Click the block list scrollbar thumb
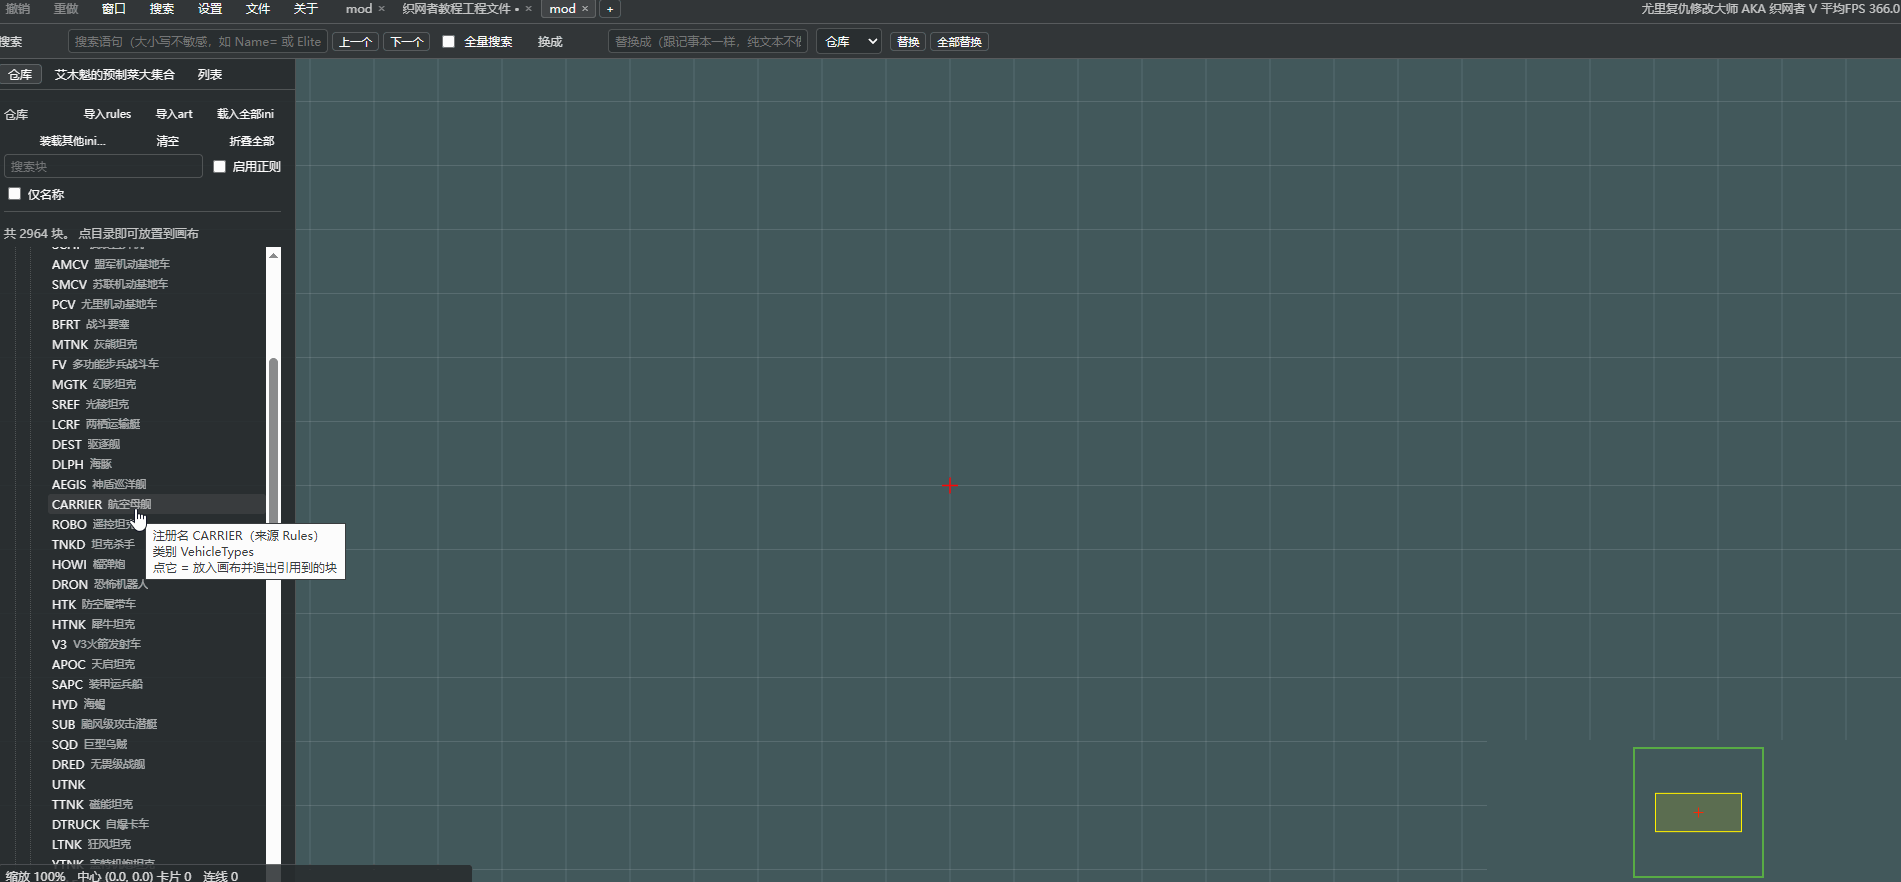Viewport: 1901px width, 882px height. coord(273,440)
